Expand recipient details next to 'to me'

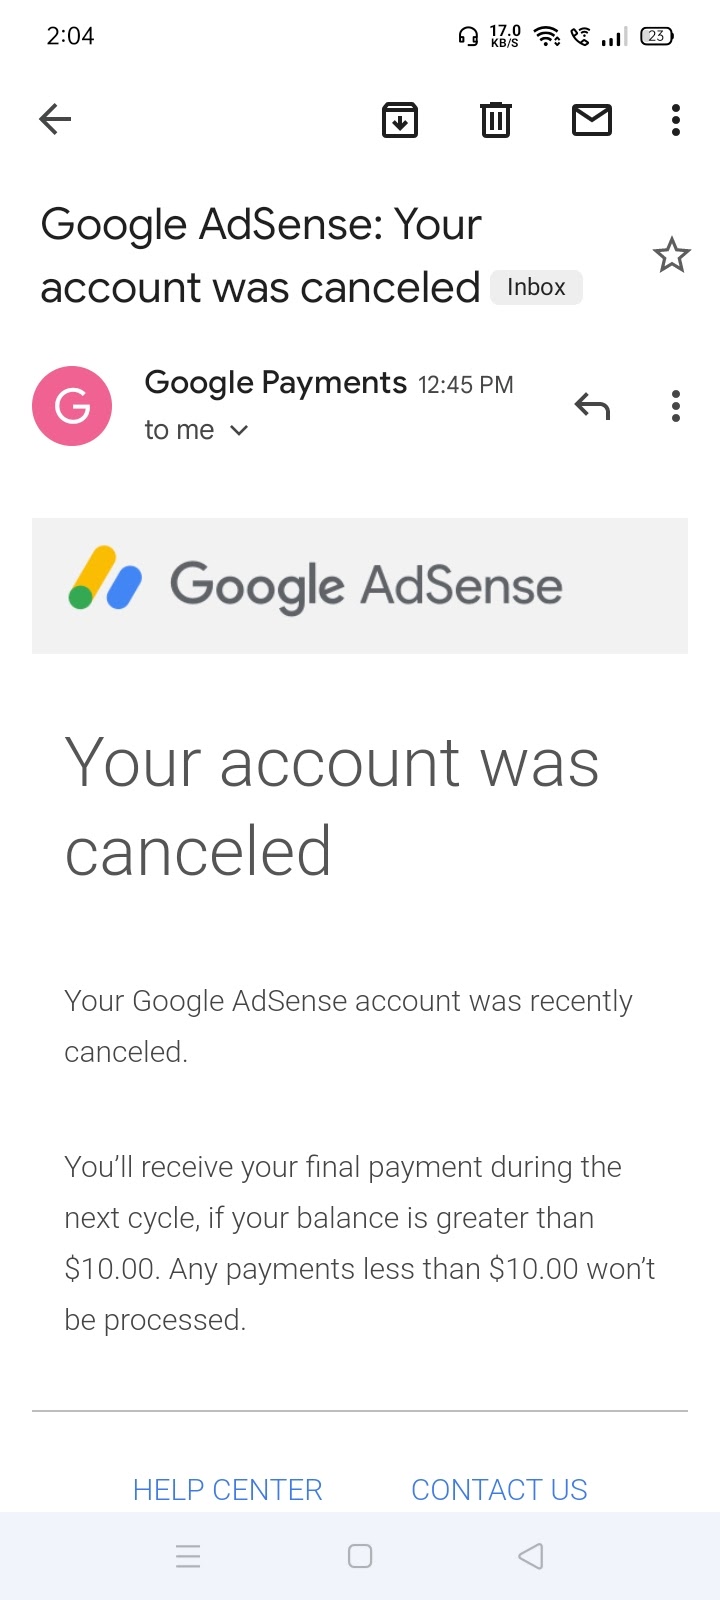click(239, 430)
